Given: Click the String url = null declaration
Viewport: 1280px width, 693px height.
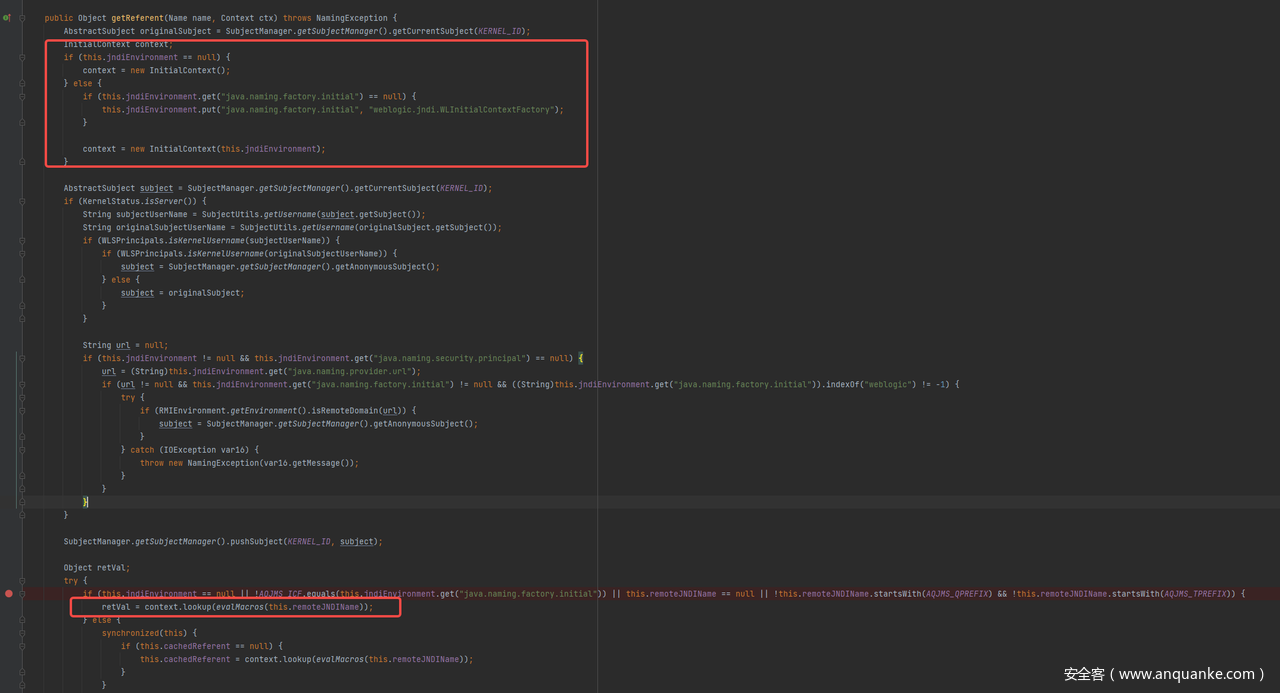Looking at the screenshot, I should (x=125, y=345).
